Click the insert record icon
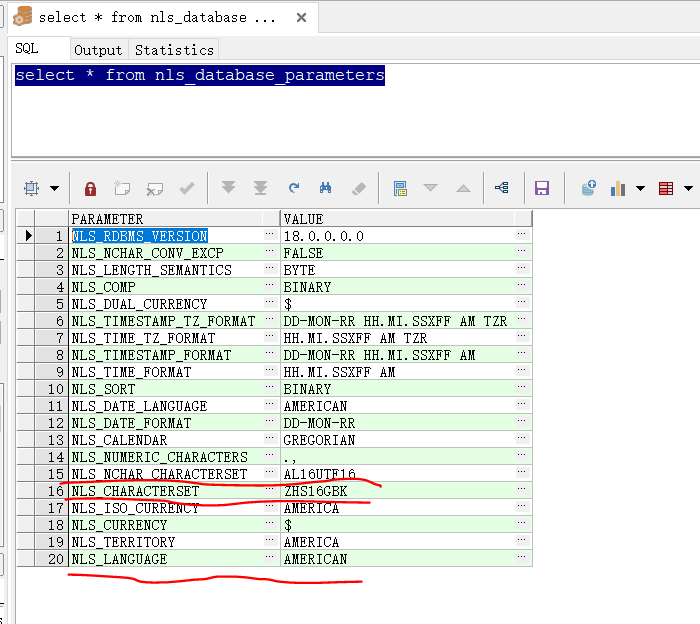 pyautogui.click(x=122, y=188)
